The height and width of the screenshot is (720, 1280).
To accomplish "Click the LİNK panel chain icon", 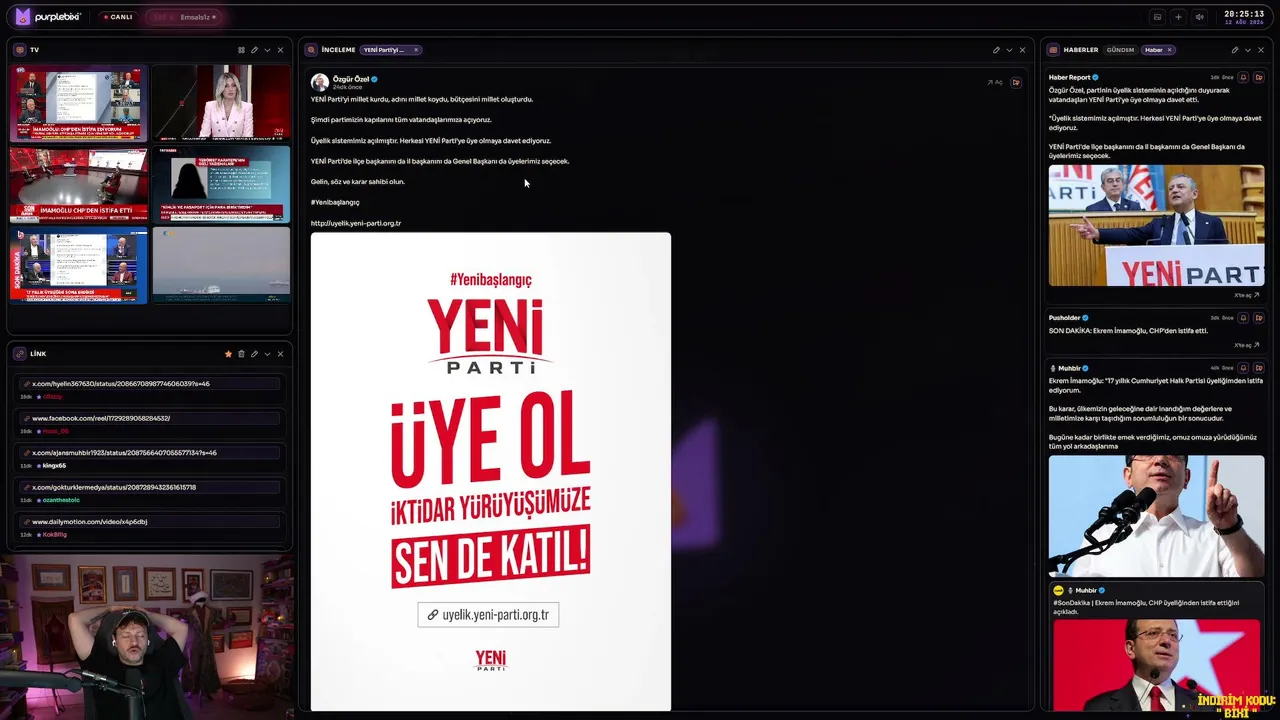I will point(20,354).
